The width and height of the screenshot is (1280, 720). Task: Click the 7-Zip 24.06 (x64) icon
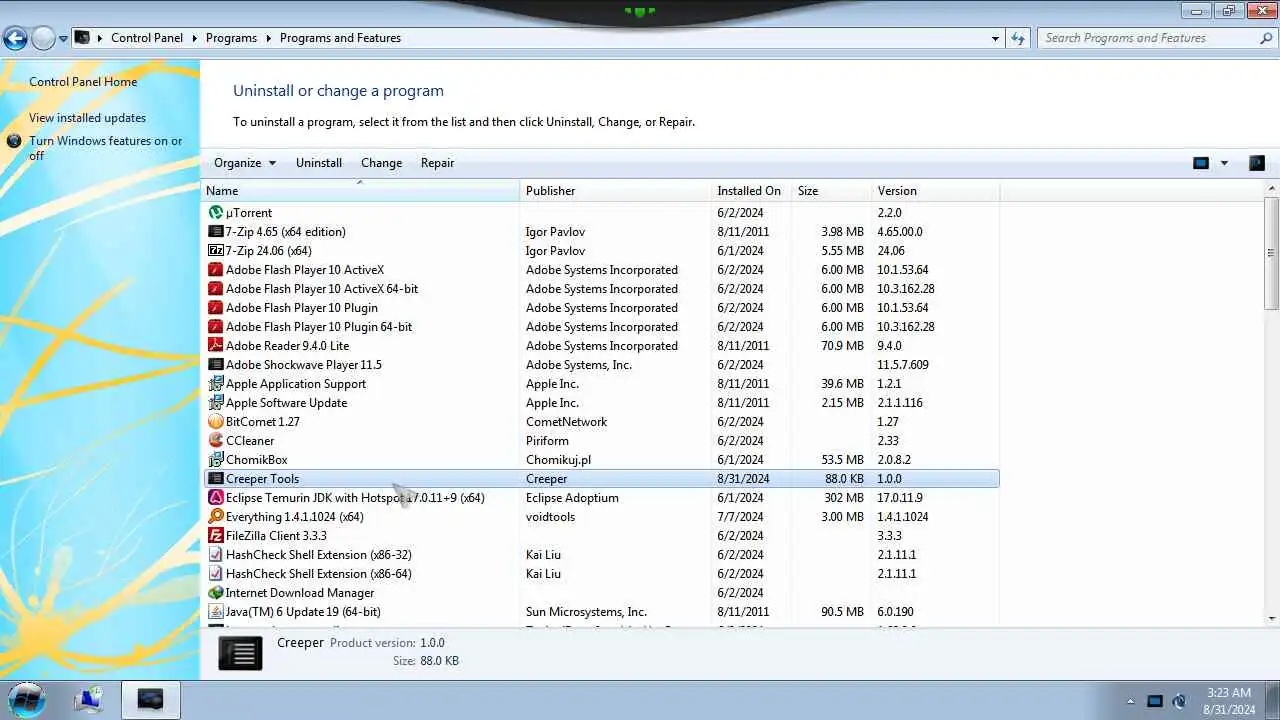point(216,250)
